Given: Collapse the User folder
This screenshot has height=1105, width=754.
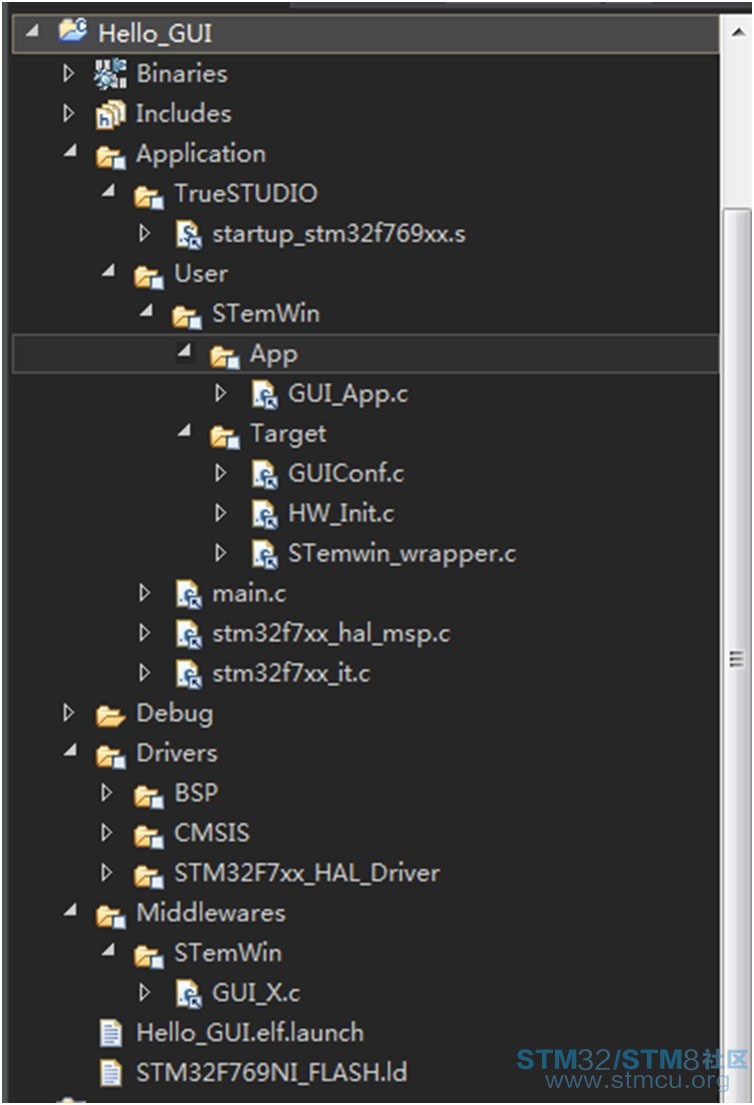Looking at the screenshot, I should point(109,271).
